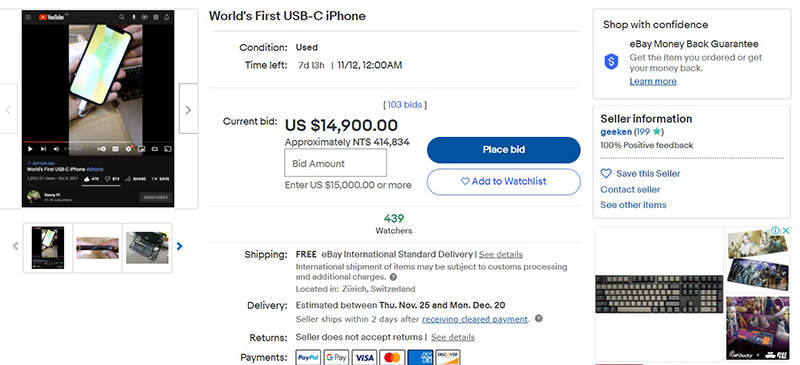Select the second thumbnail of phone side view

tap(97, 248)
